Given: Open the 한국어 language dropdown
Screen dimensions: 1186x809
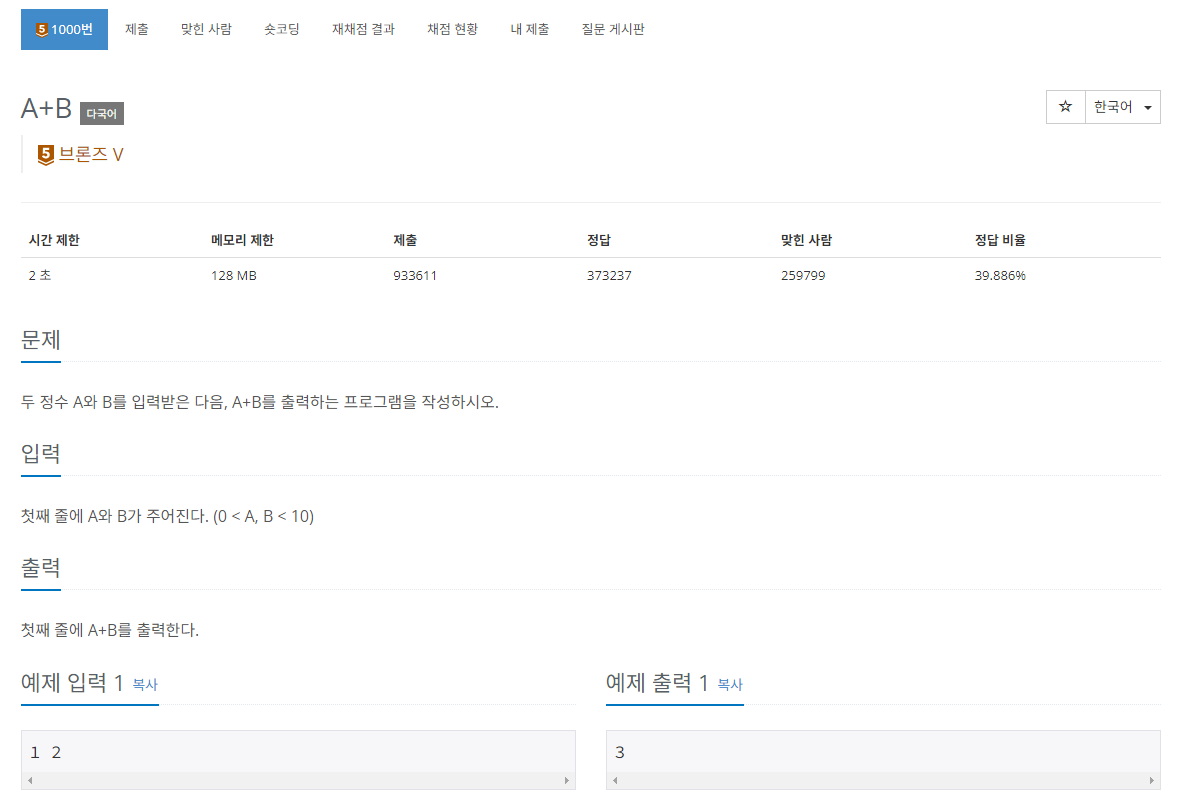Looking at the screenshot, I should pos(1122,107).
